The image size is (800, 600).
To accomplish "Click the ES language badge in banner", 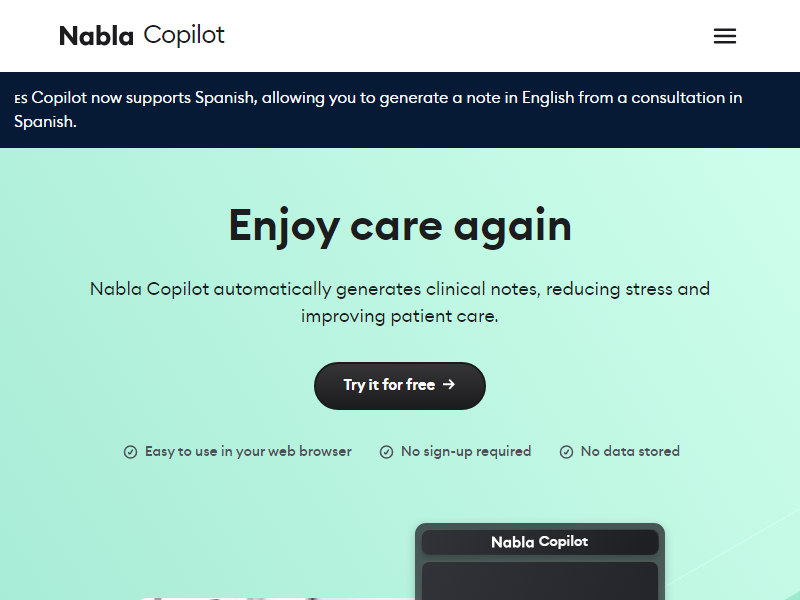I will click(x=21, y=99).
